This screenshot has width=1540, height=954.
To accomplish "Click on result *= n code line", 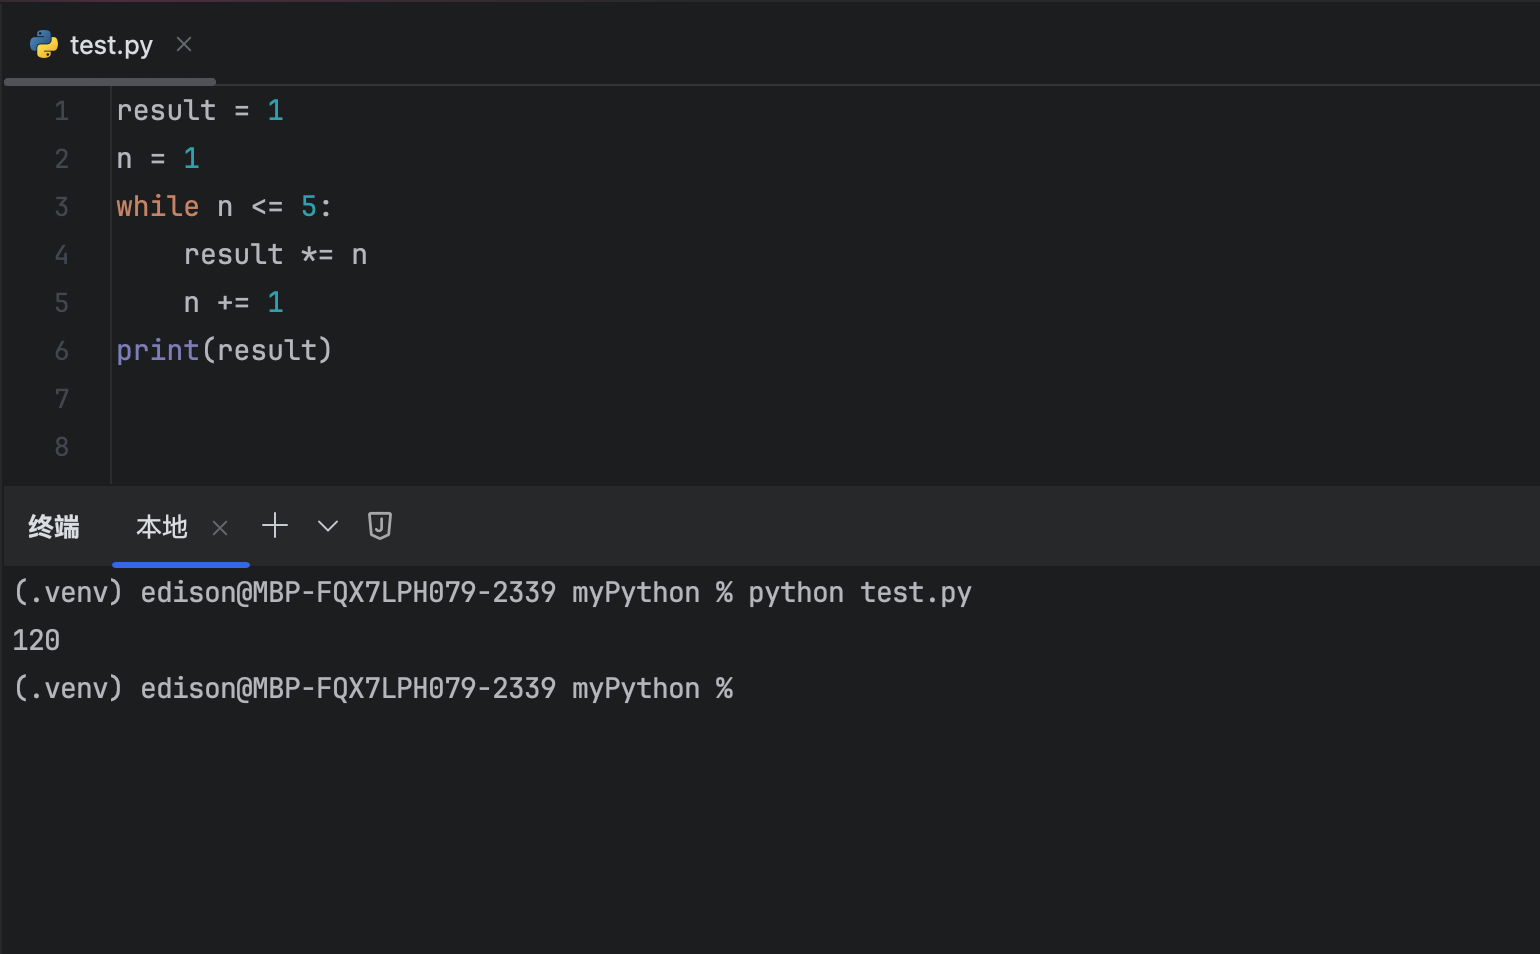I will pos(276,255).
